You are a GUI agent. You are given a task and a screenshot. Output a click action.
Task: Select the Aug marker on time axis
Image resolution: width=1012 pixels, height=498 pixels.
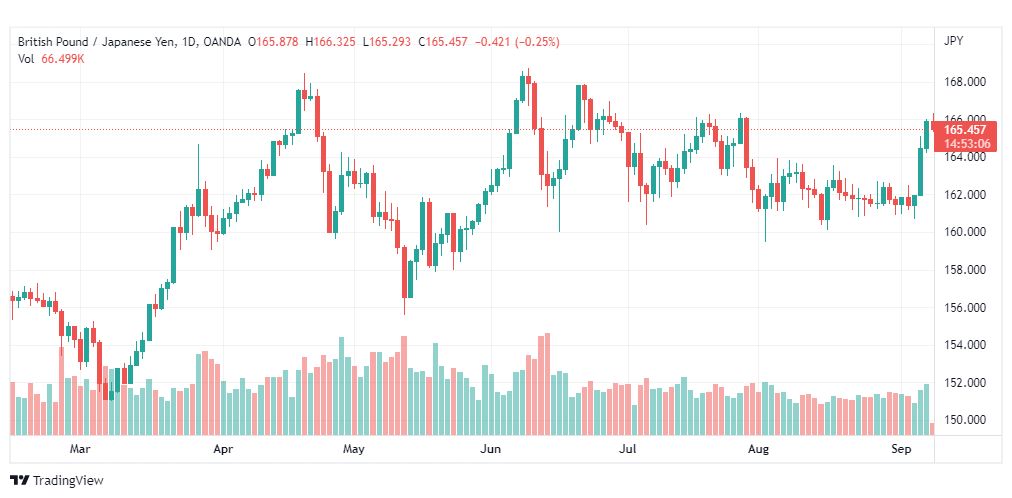point(758,448)
